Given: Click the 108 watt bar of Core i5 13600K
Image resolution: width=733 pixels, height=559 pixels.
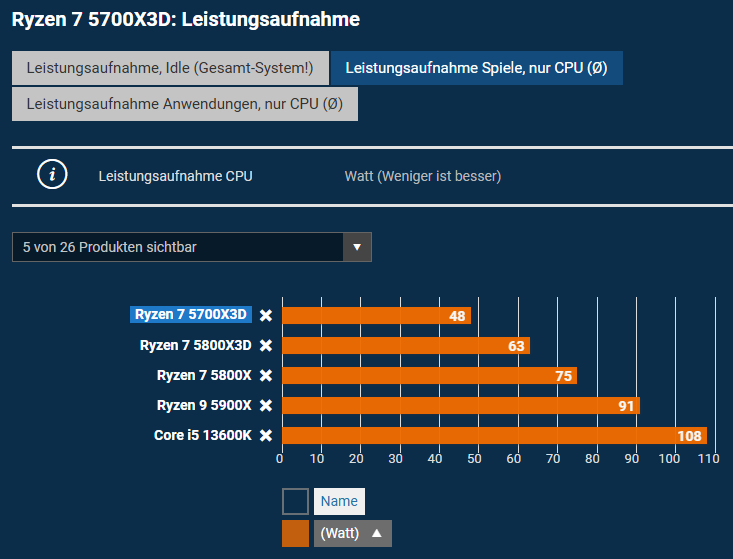Looking at the screenshot, I should [494, 435].
